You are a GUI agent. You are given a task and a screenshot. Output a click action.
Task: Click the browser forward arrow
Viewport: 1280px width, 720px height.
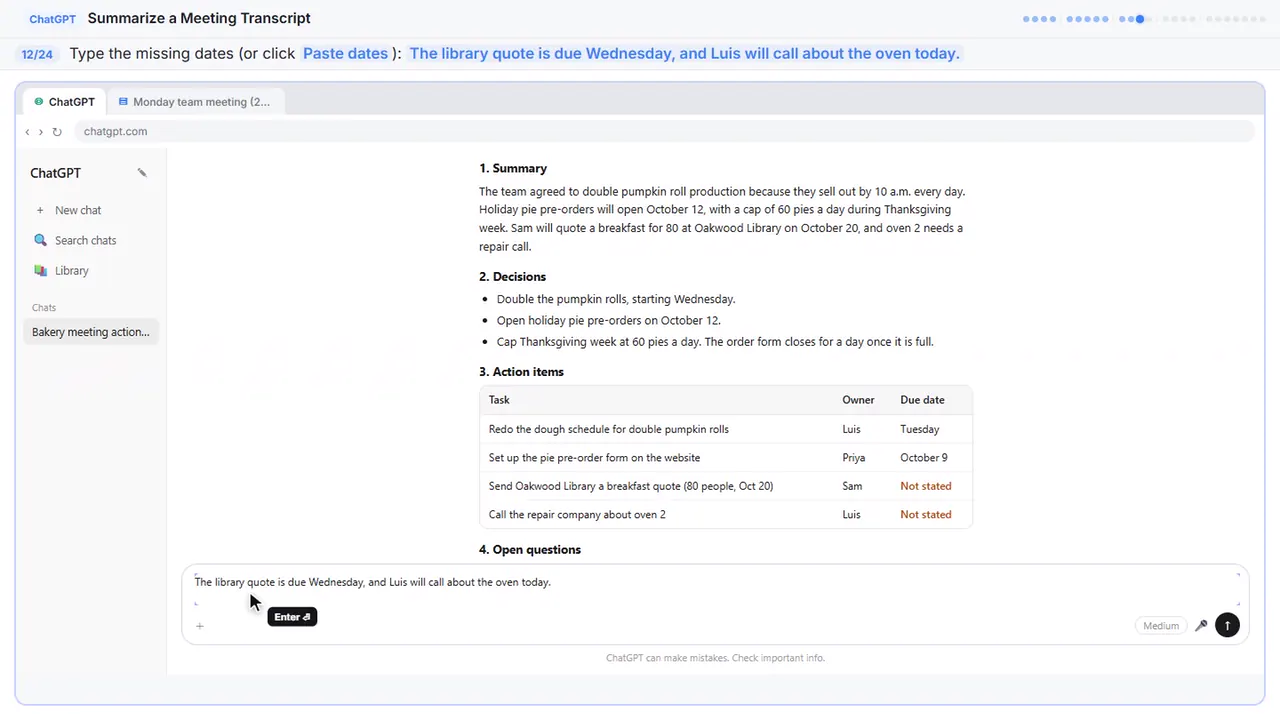pyautogui.click(x=40, y=132)
